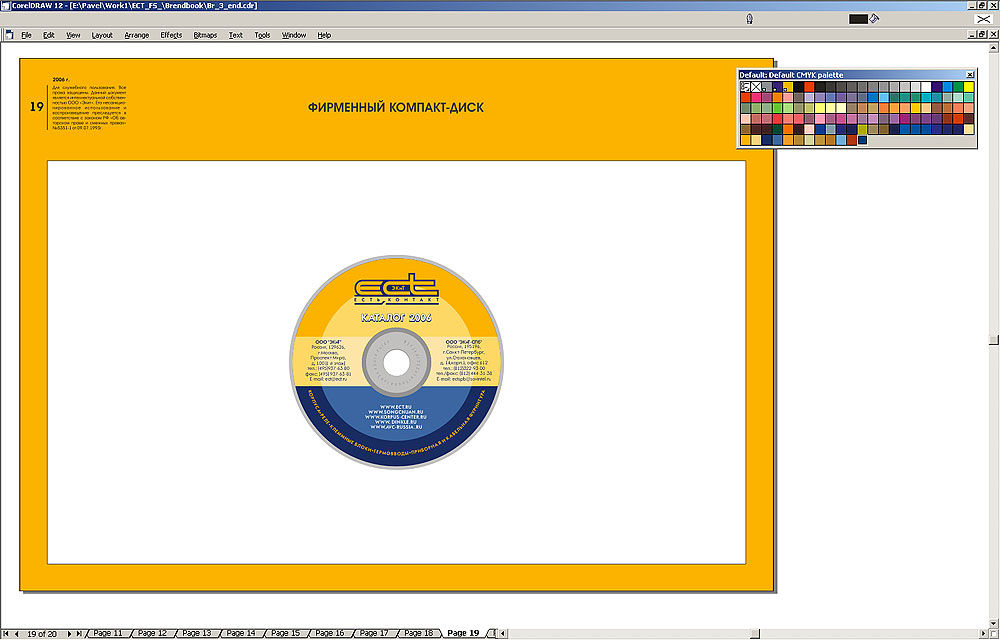The height and width of the screenshot is (640, 1000).
Task: Pick the light sky blue swatch in last row
Action: point(841,140)
